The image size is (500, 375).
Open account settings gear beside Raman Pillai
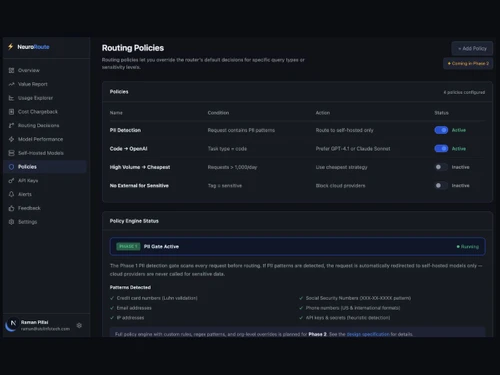tap(79, 325)
